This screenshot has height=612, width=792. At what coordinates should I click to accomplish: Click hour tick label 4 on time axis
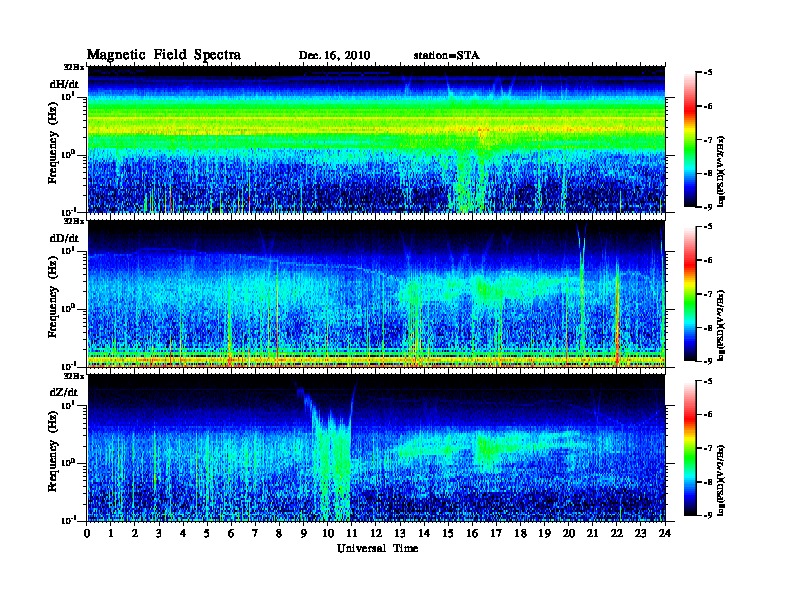183,533
